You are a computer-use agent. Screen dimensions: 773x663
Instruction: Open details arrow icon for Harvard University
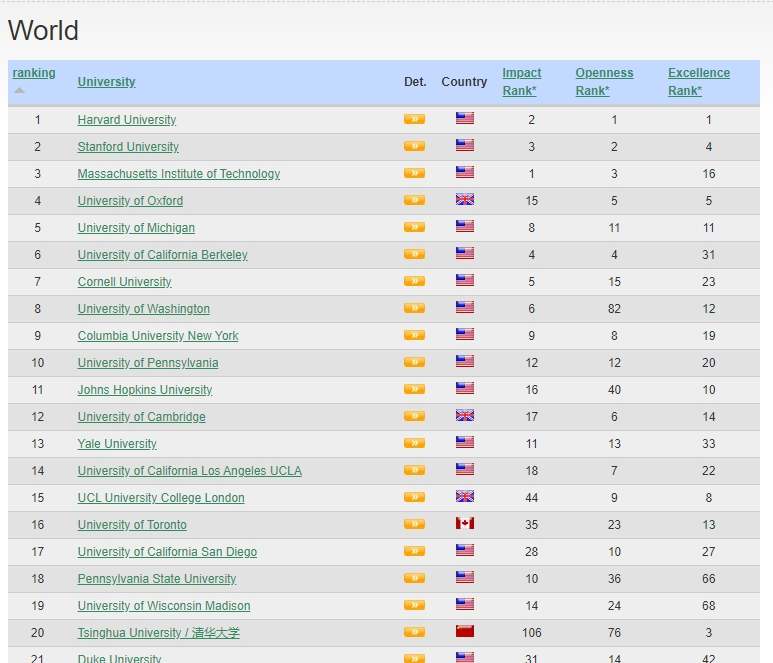point(414,119)
